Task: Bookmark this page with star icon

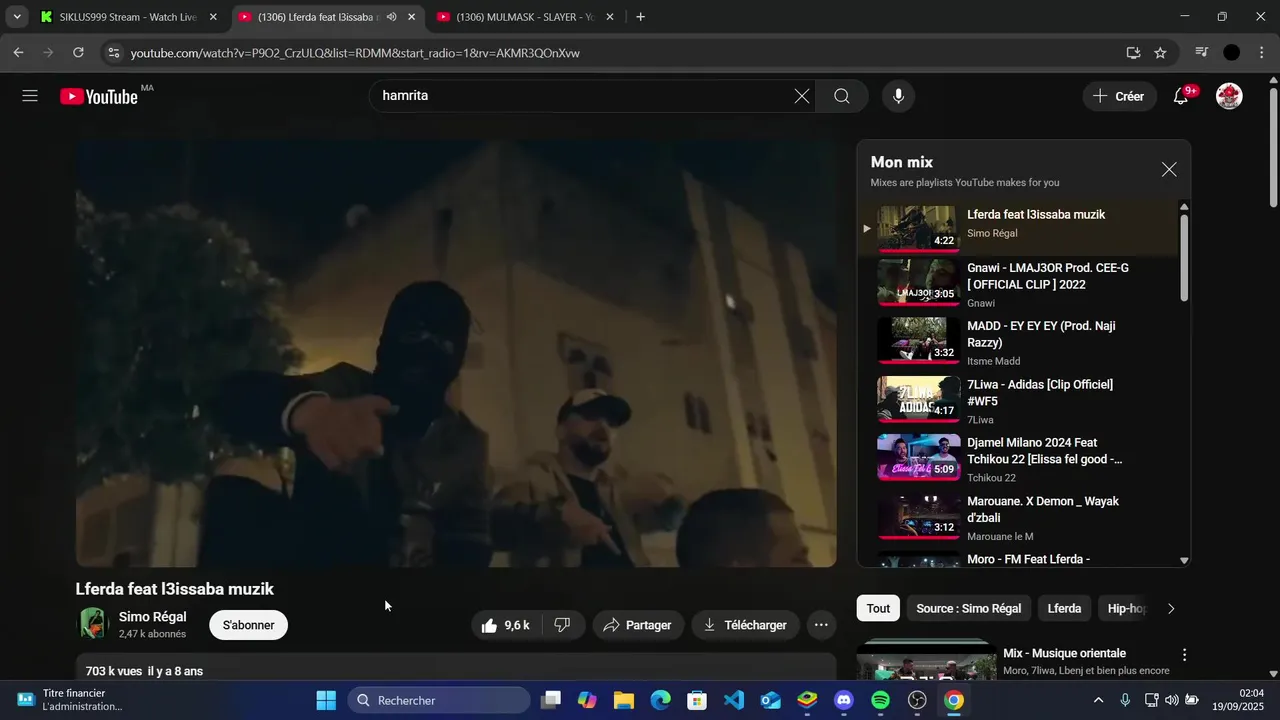Action: pos(1160,53)
